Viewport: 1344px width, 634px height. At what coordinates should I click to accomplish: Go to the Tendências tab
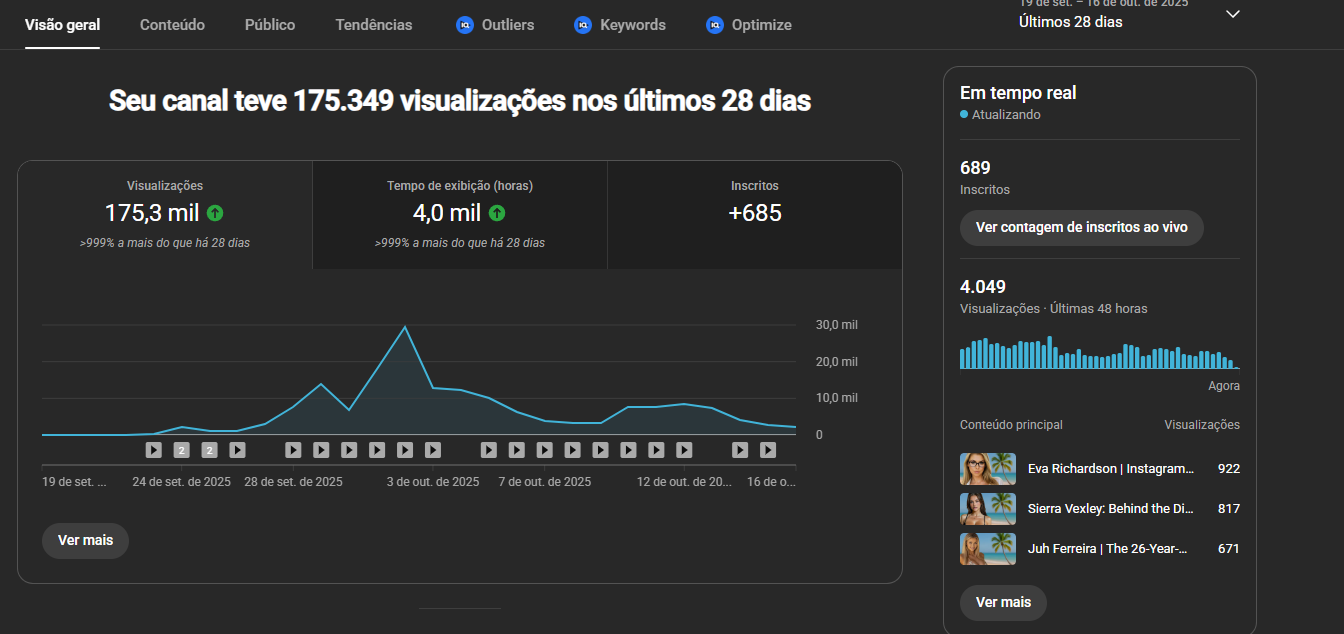coord(374,25)
